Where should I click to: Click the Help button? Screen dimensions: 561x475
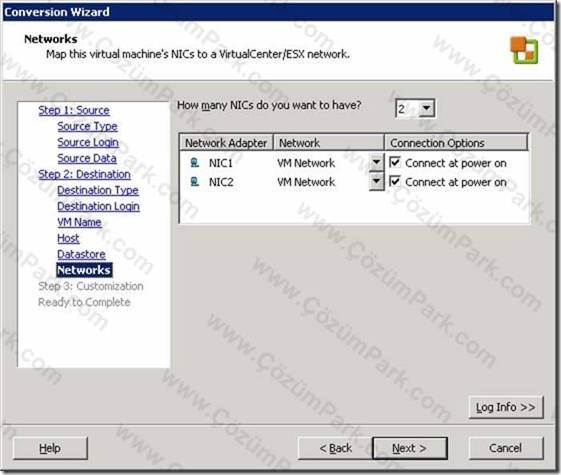[50, 448]
